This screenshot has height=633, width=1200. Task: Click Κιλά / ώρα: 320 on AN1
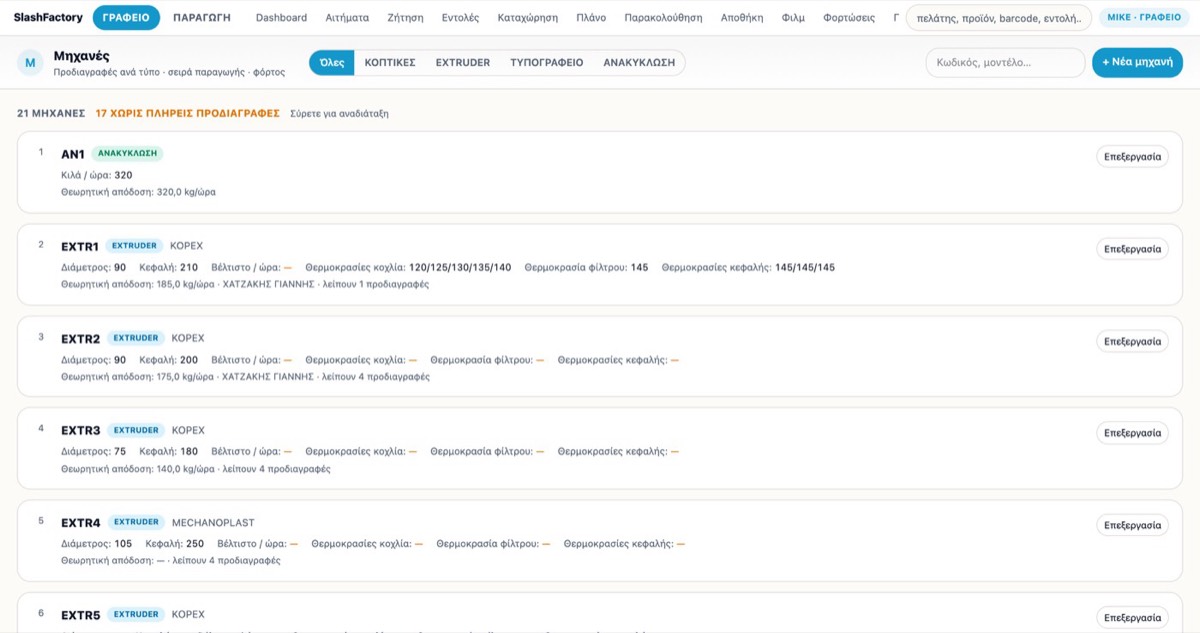pyautogui.click(x=97, y=175)
